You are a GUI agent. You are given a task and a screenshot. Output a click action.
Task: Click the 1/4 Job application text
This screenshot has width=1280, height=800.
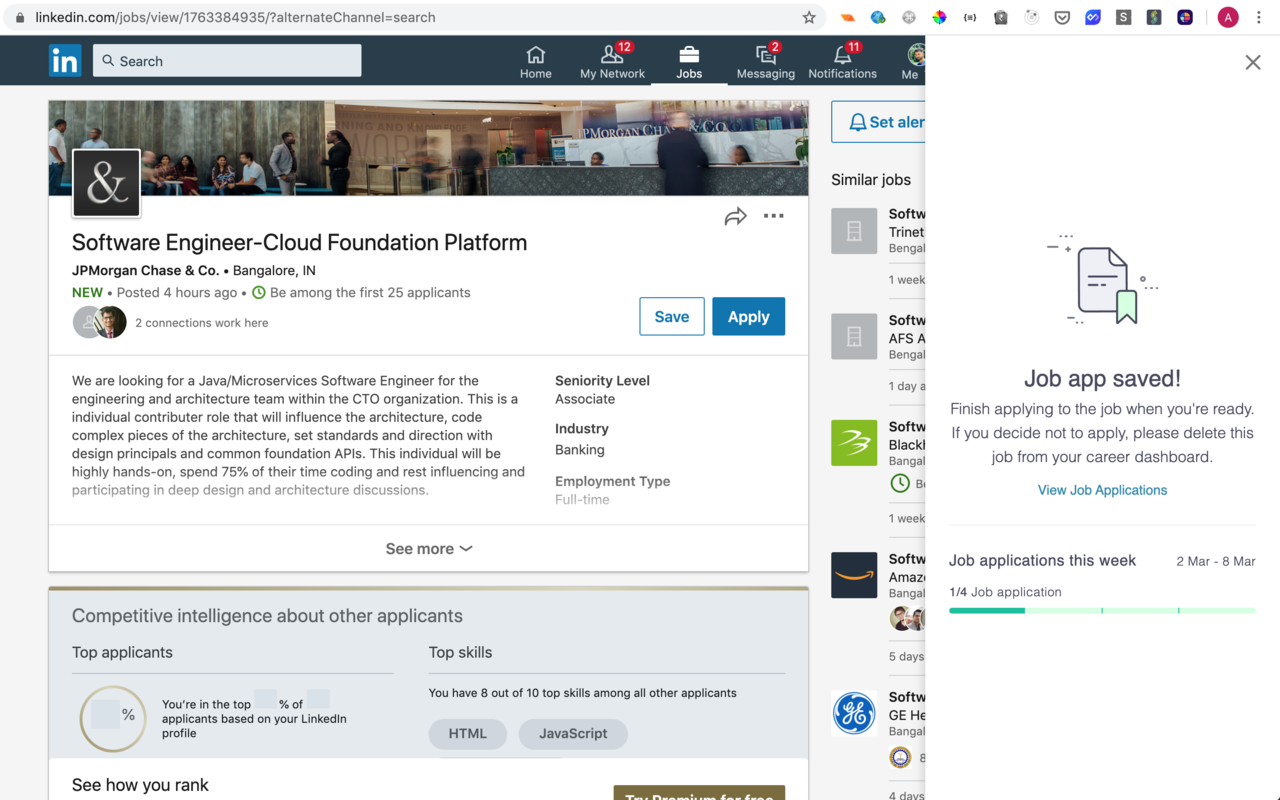coord(1005,592)
